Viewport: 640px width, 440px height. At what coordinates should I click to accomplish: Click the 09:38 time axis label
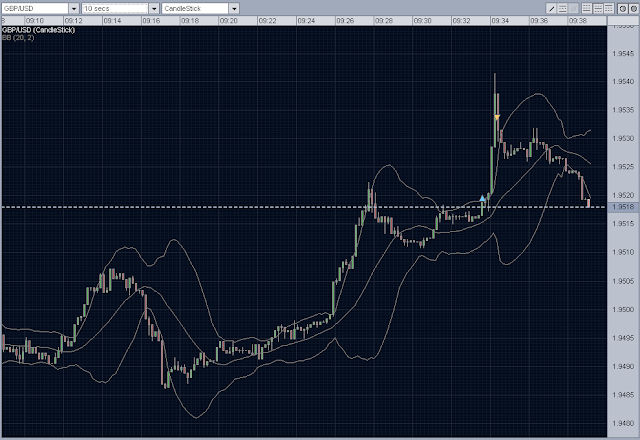(x=578, y=20)
